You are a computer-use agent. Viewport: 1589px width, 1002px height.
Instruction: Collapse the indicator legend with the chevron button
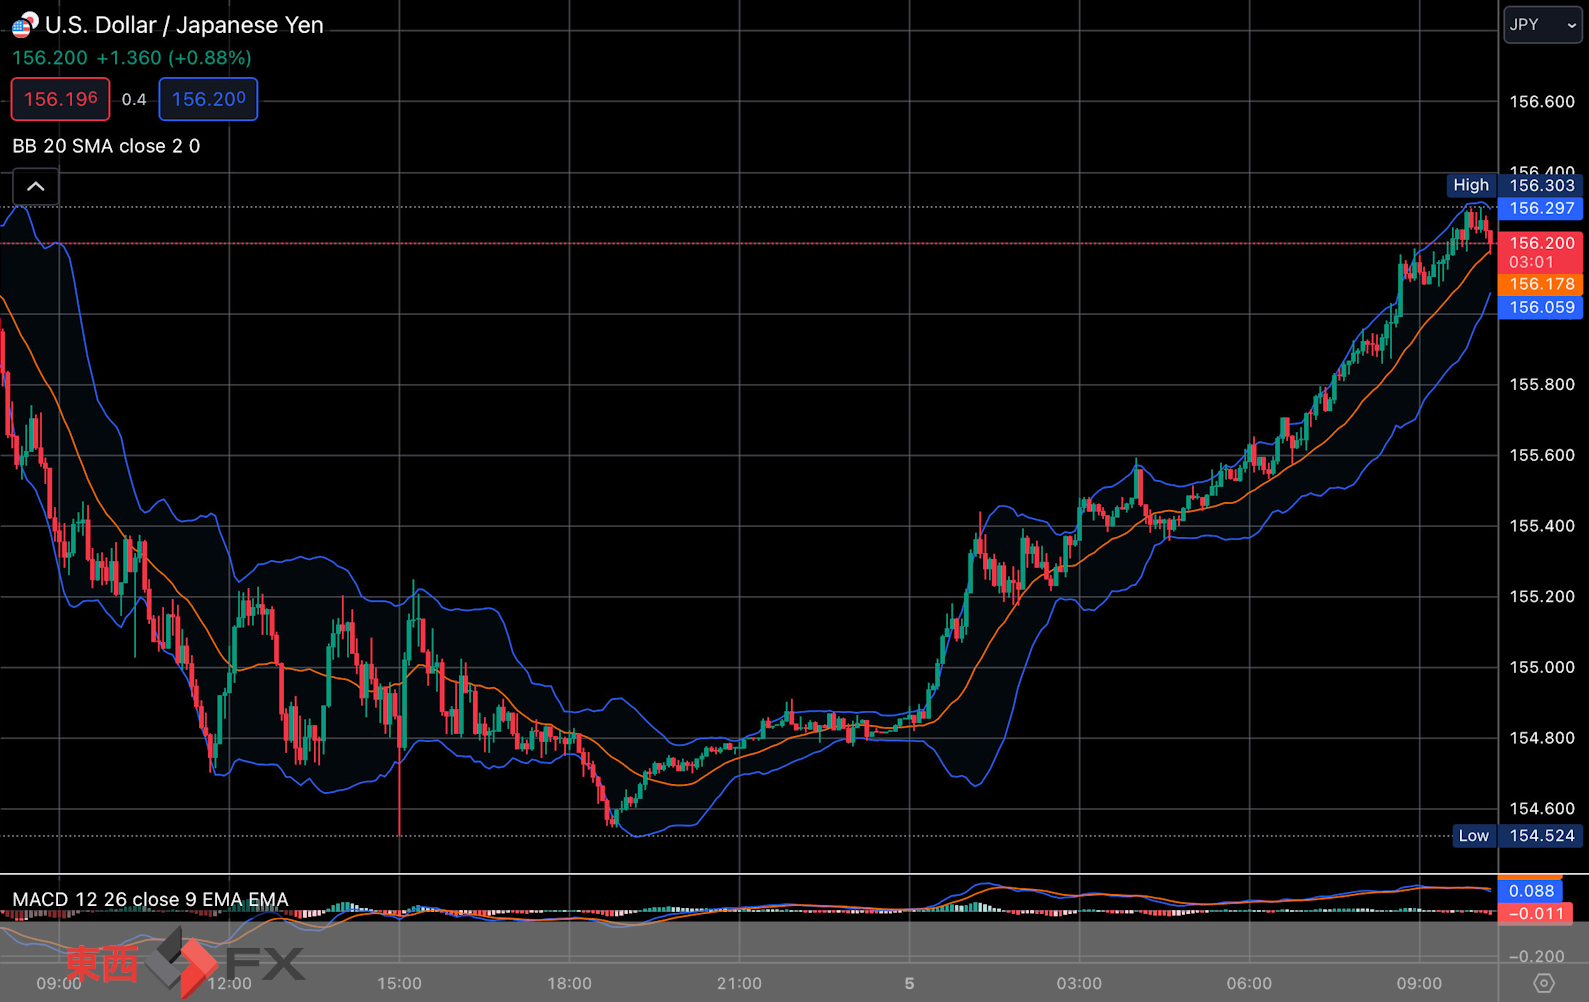[x=35, y=187]
